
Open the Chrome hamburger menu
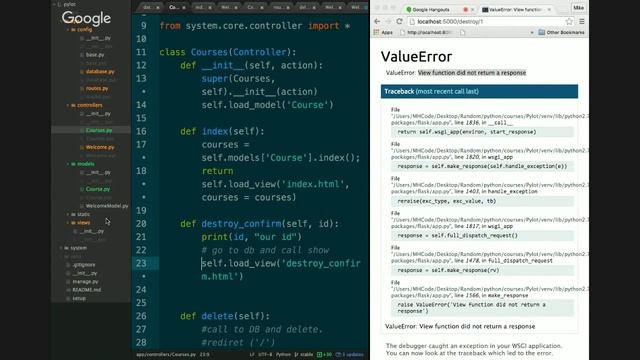tap(582, 21)
